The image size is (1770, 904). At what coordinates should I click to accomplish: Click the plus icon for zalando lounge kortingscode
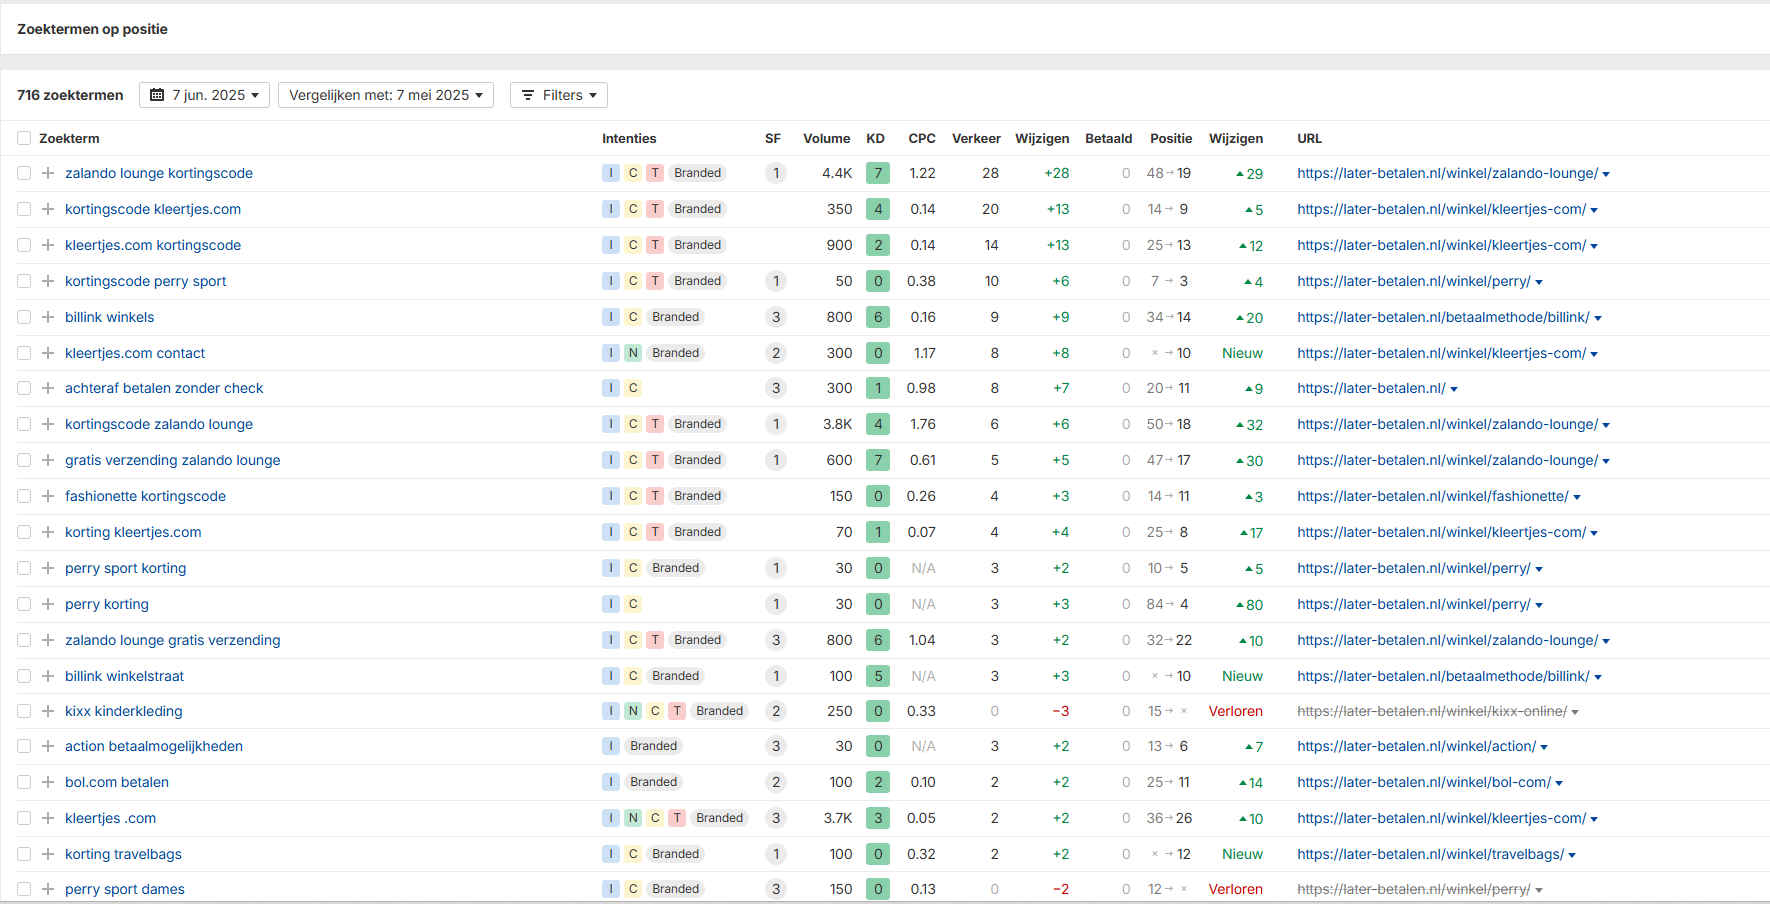(x=48, y=173)
